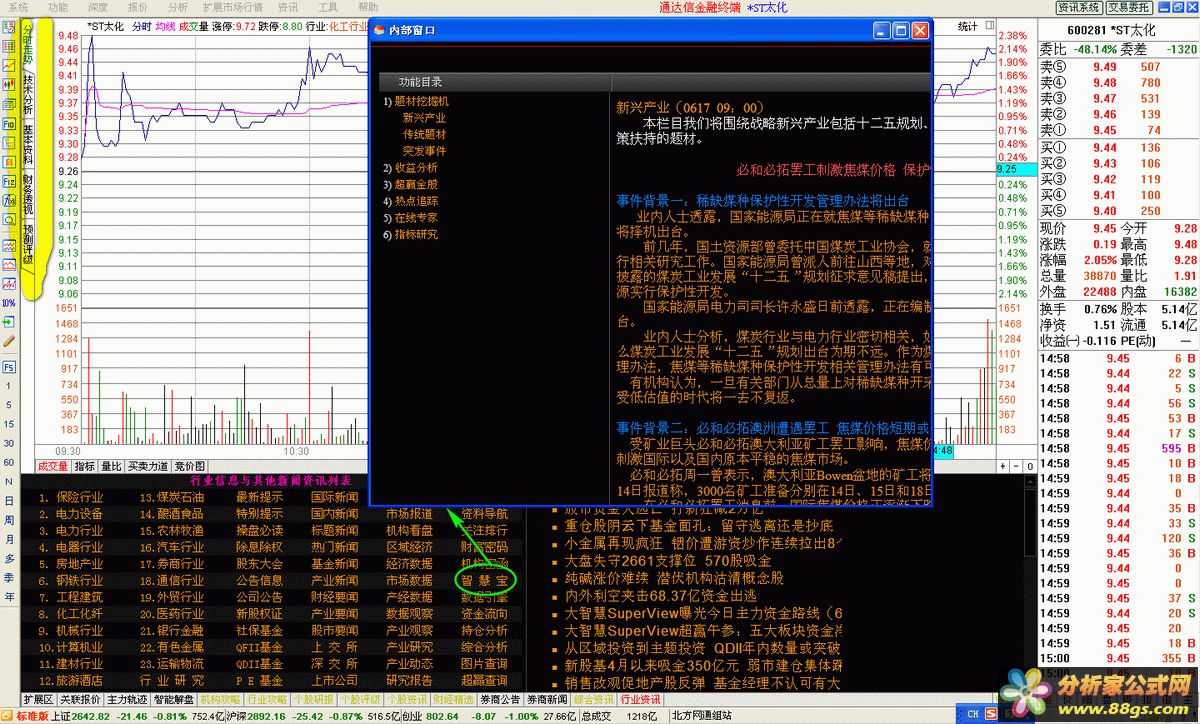1200x724 pixels.
Task: Open the 最新提示 news link
Action: [x=259, y=497]
